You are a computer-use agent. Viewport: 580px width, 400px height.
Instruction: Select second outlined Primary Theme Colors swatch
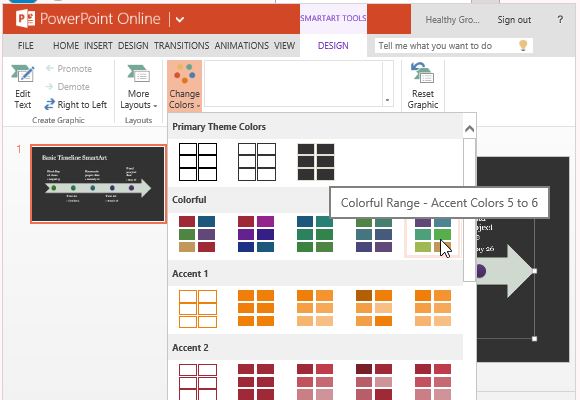(257, 162)
